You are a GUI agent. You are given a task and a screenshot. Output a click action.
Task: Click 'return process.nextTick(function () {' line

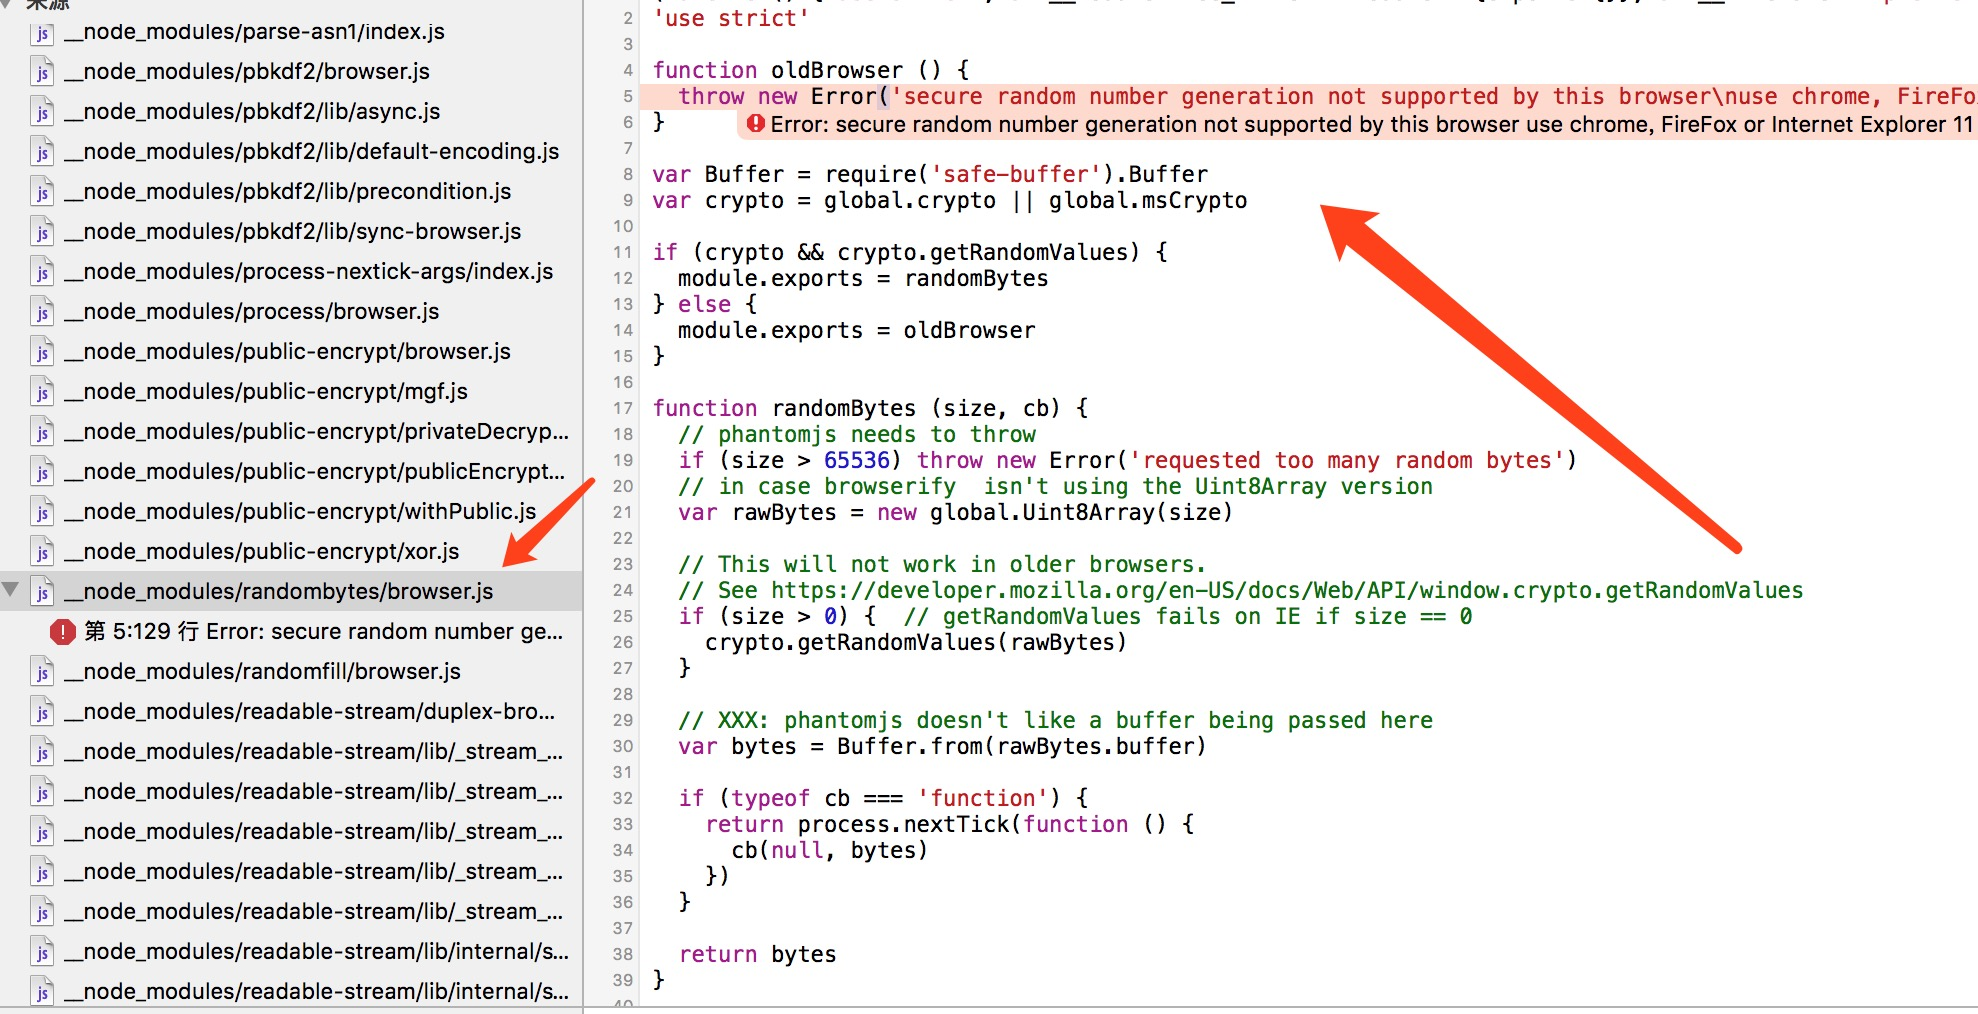[950, 824]
